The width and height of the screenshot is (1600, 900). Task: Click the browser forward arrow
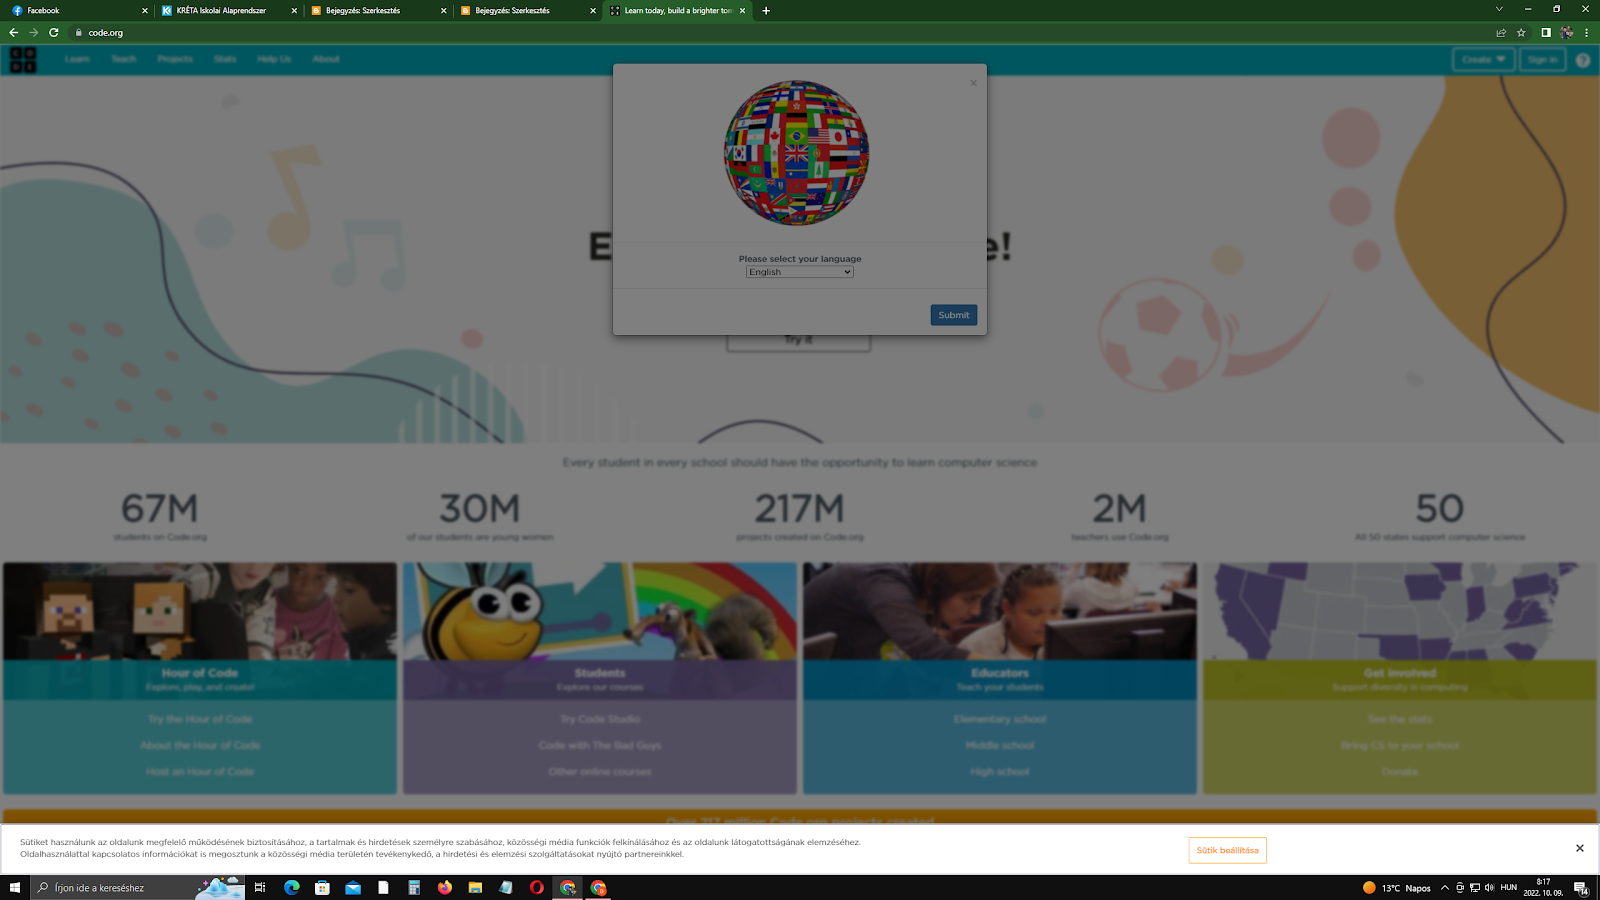coord(33,33)
